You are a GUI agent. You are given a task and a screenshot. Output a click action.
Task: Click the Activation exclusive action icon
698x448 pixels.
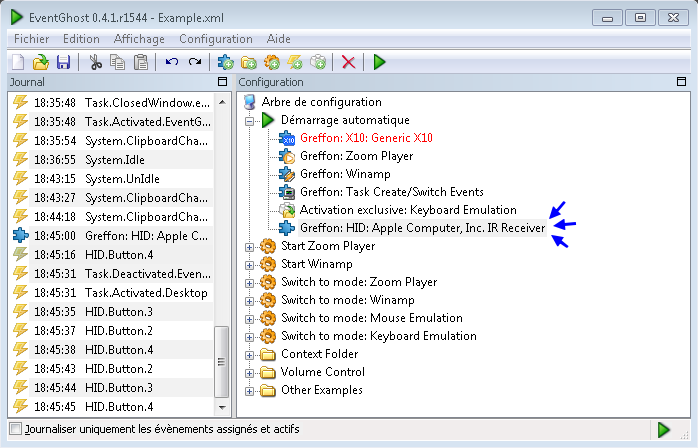(287, 210)
